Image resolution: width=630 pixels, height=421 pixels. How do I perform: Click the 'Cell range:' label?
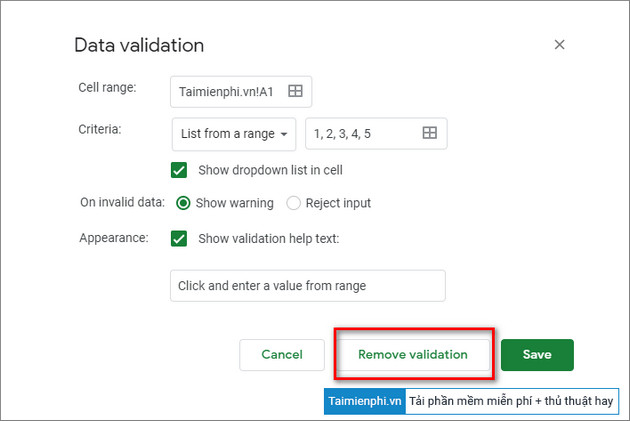(x=107, y=87)
